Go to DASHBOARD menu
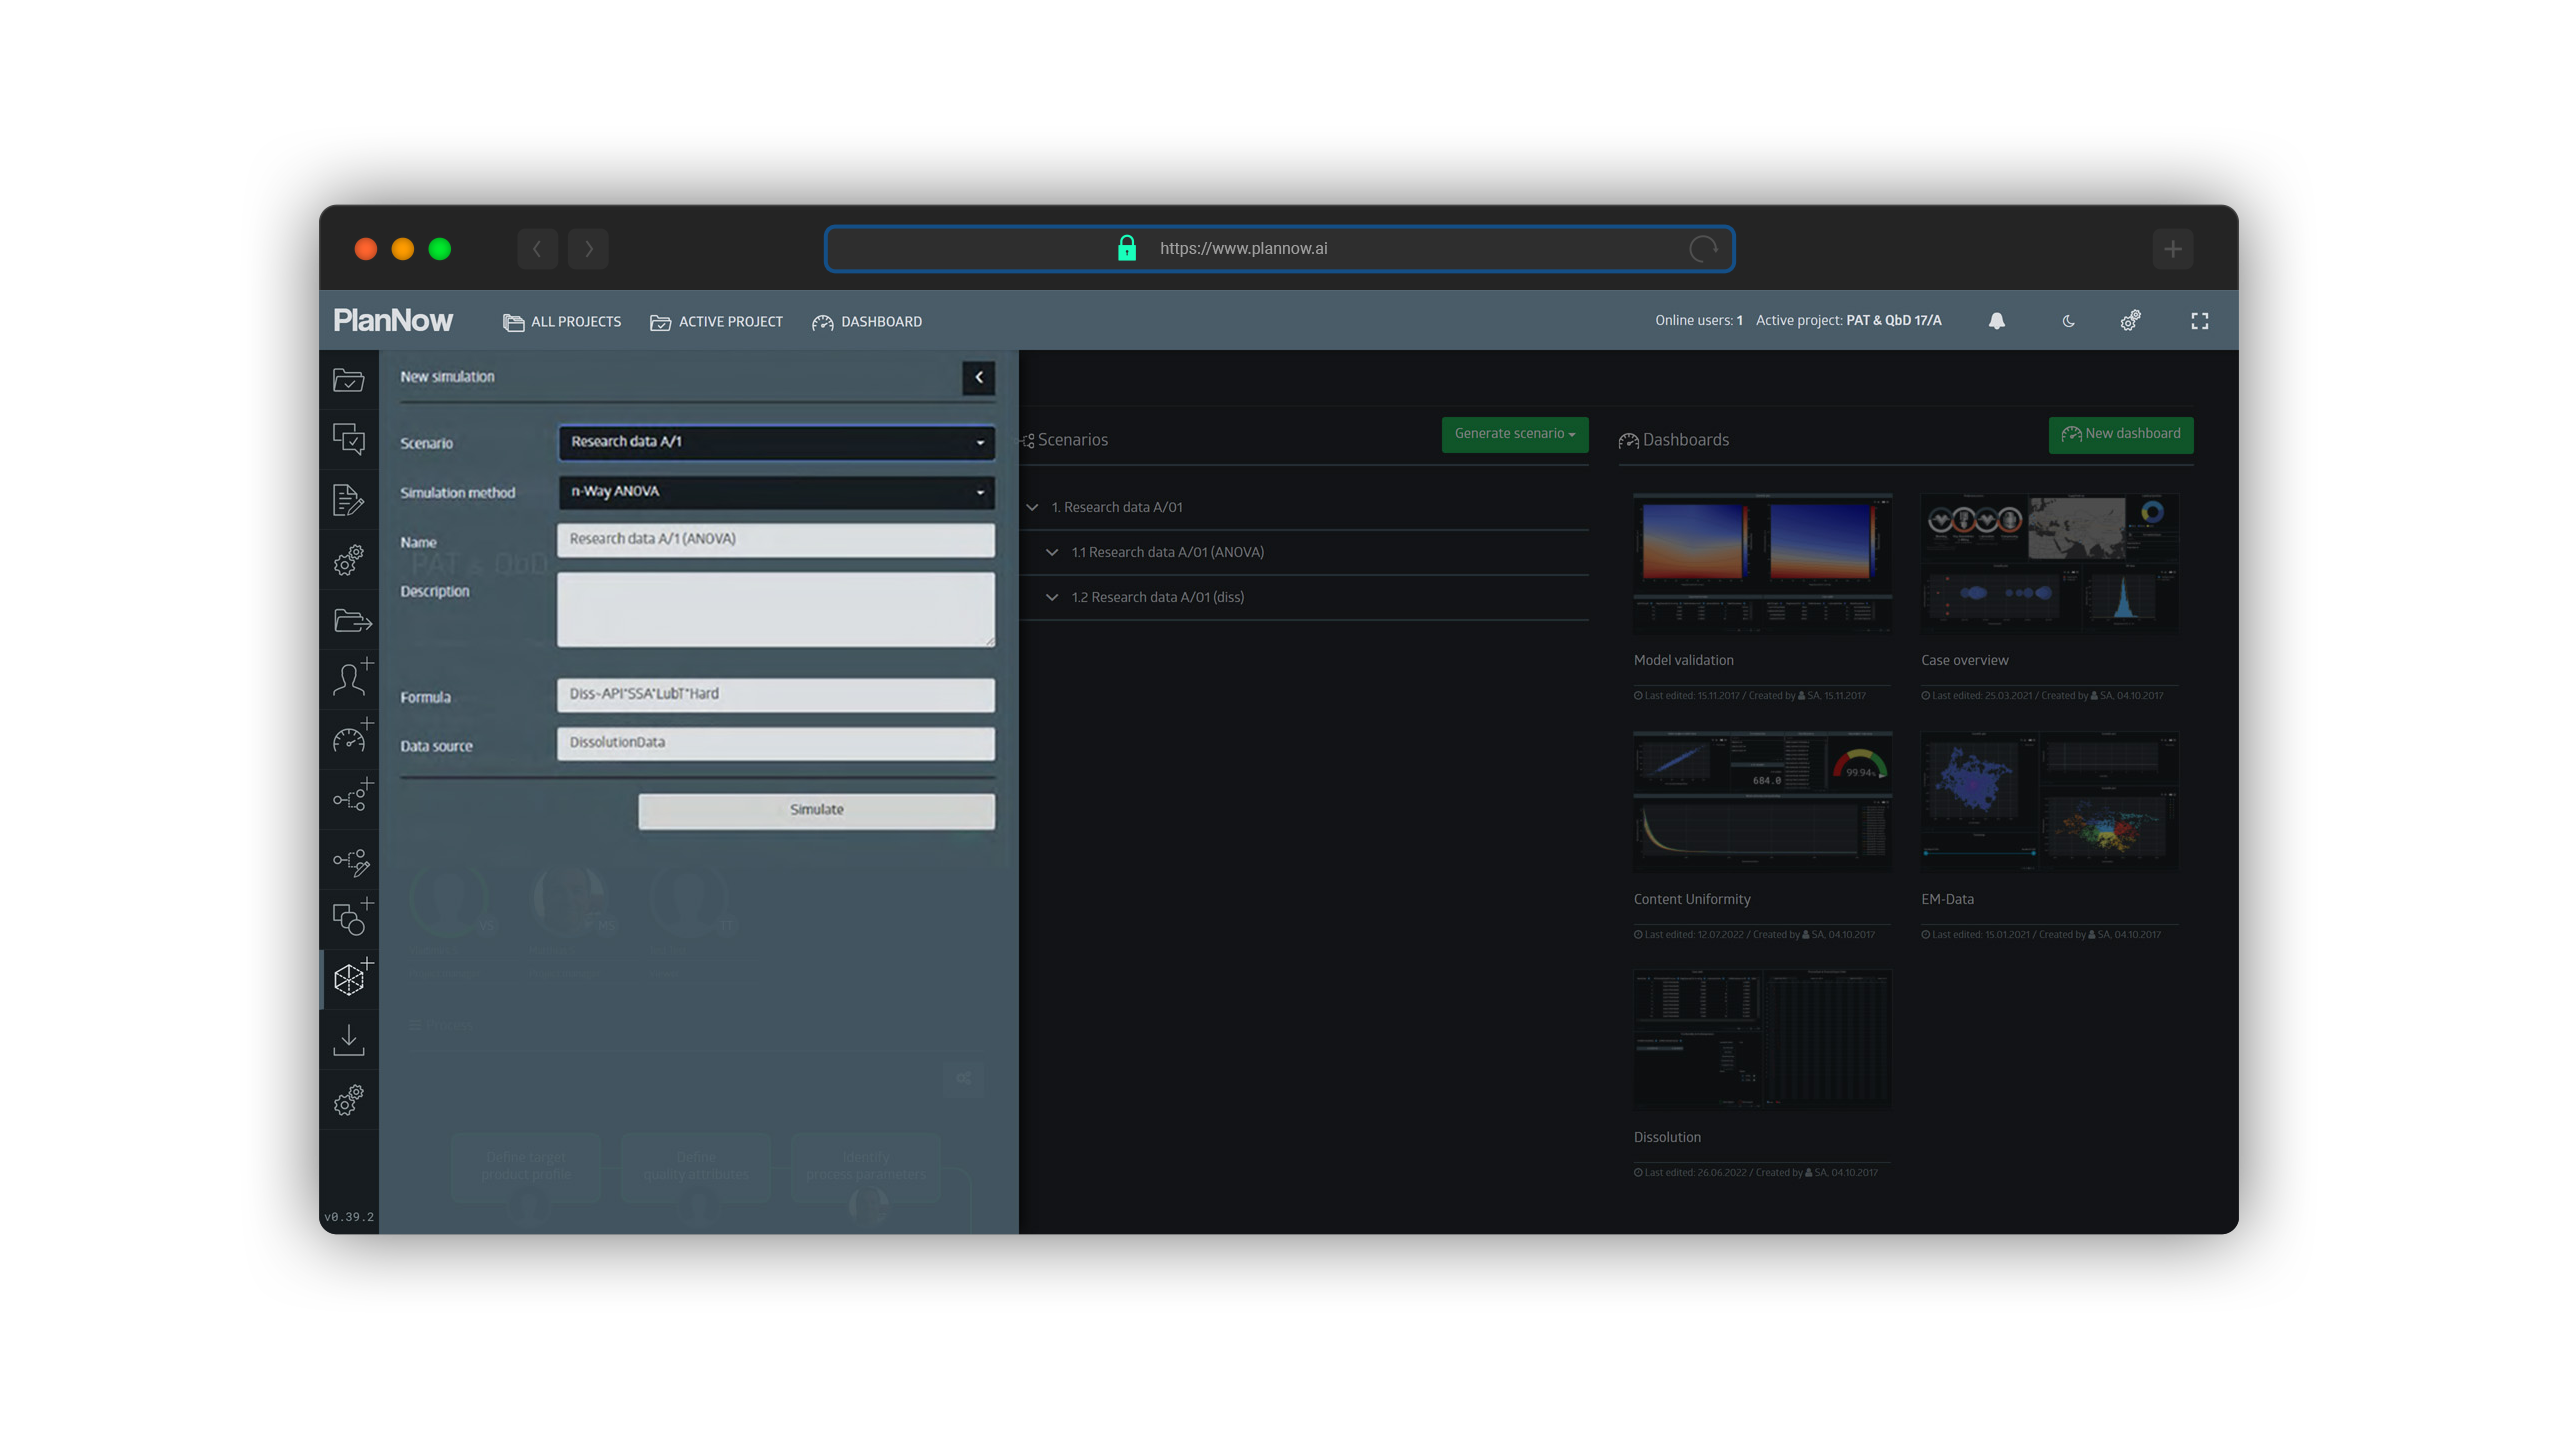2560x1440 pixels. click(867, 322)
